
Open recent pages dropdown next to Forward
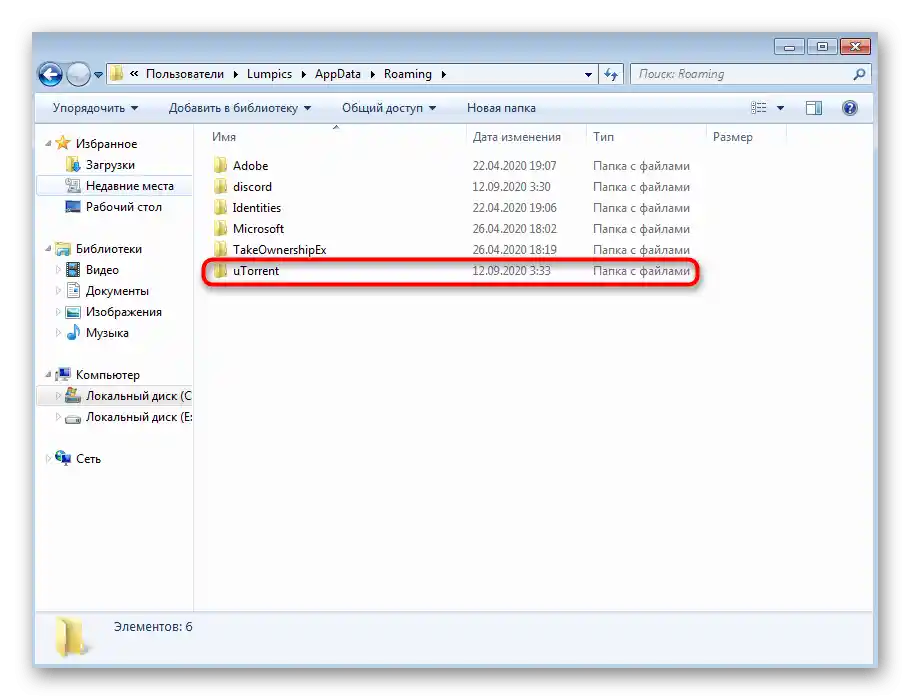[99, 75]
